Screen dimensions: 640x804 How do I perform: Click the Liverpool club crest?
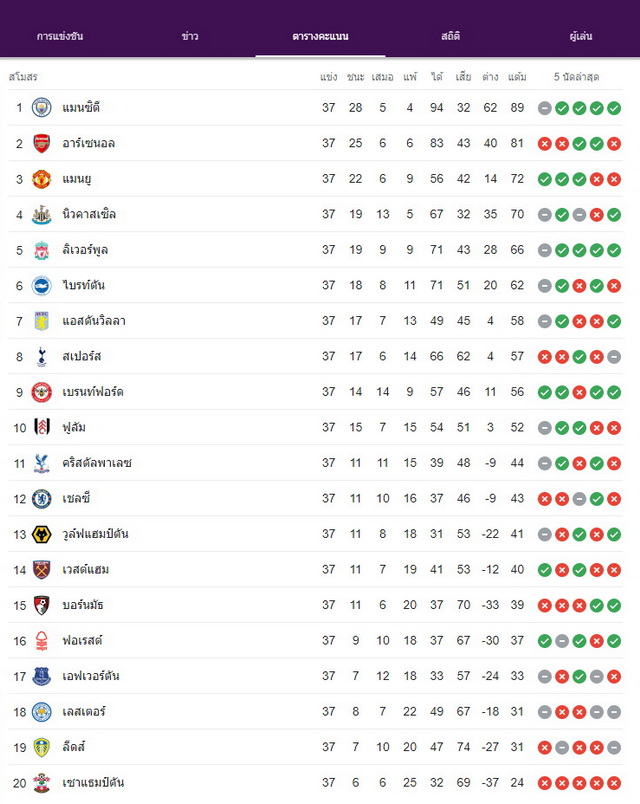42,250
